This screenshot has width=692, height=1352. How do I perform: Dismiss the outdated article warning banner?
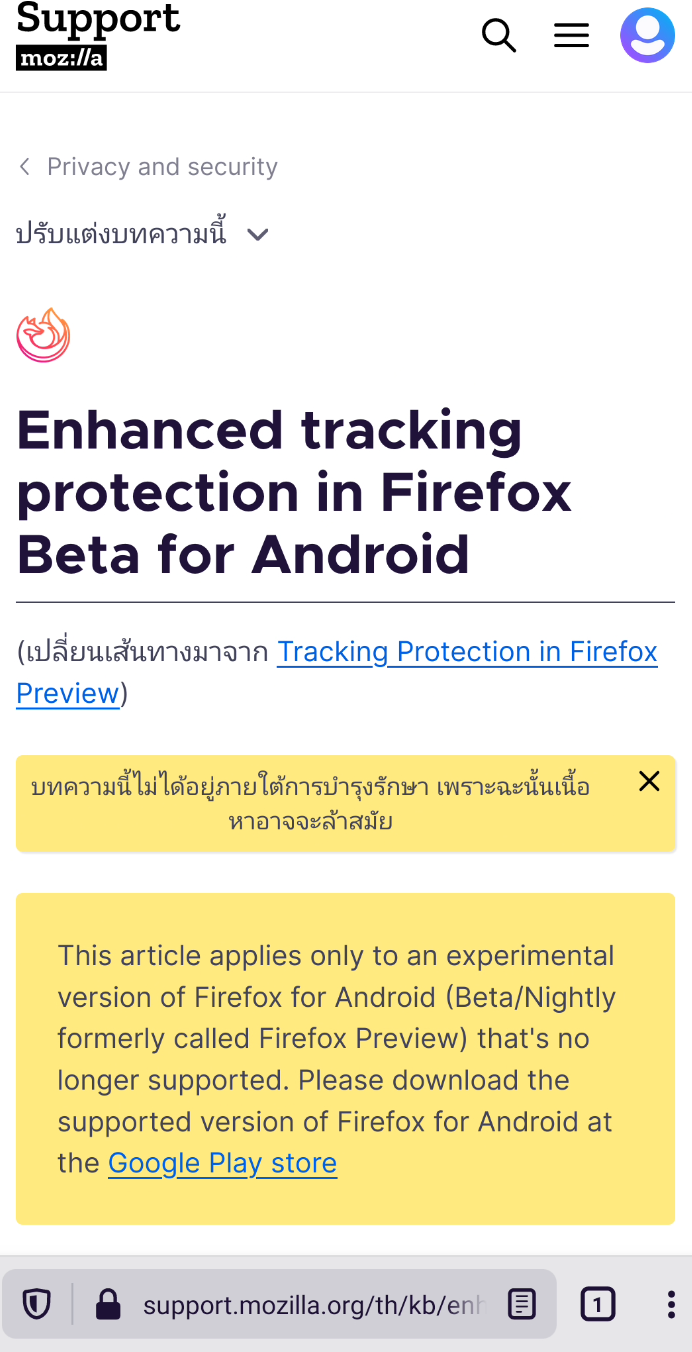pos(649,781)
